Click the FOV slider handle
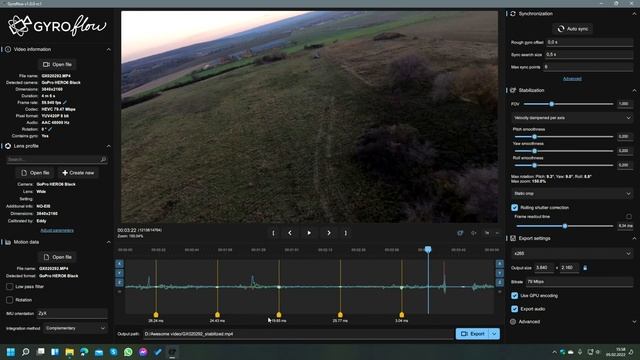This screenshot has width=640, height=360. 551,104
